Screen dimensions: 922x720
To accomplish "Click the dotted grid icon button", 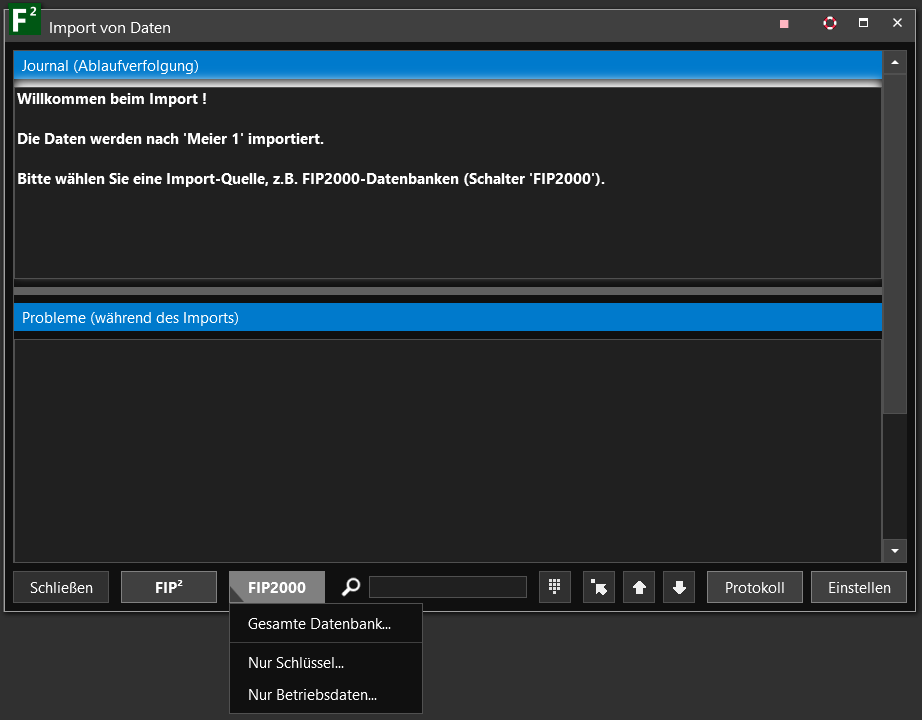I will pos(554,587).
